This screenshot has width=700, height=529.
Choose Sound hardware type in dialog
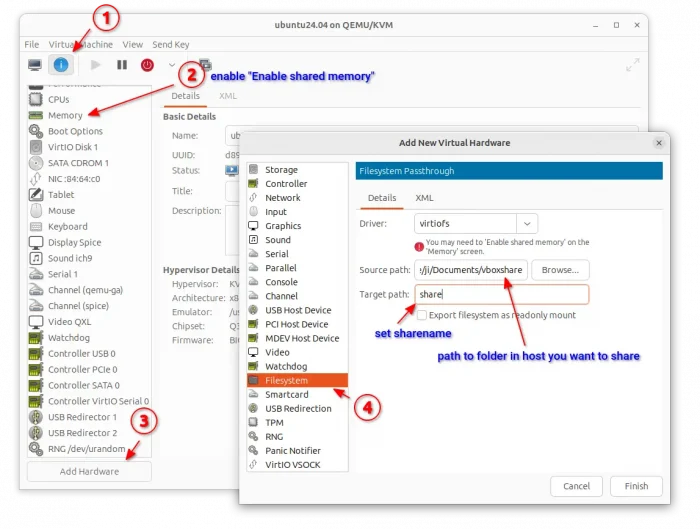click(x=297, y=240)
